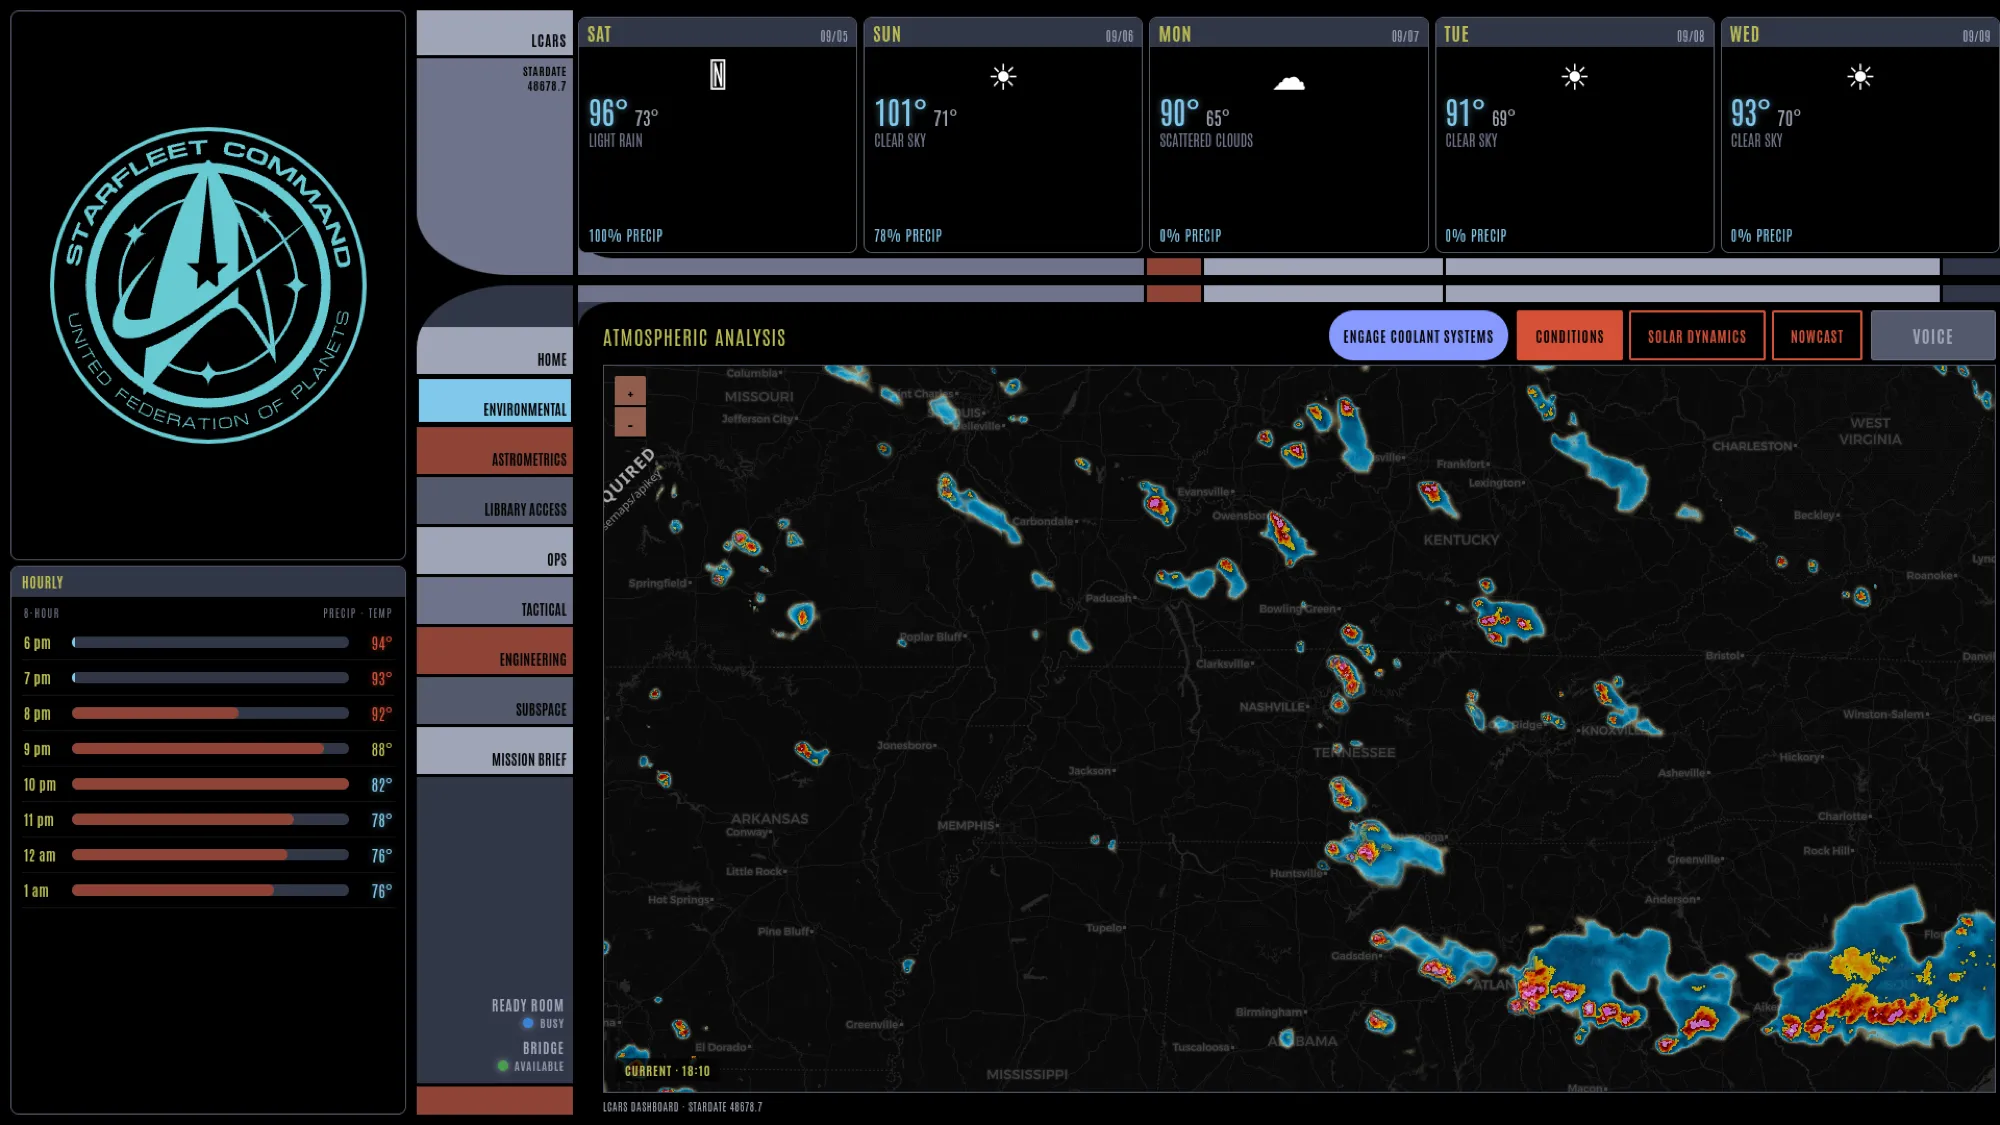Open the Ops panel
2000x1125 pixels.
point(495,550)
